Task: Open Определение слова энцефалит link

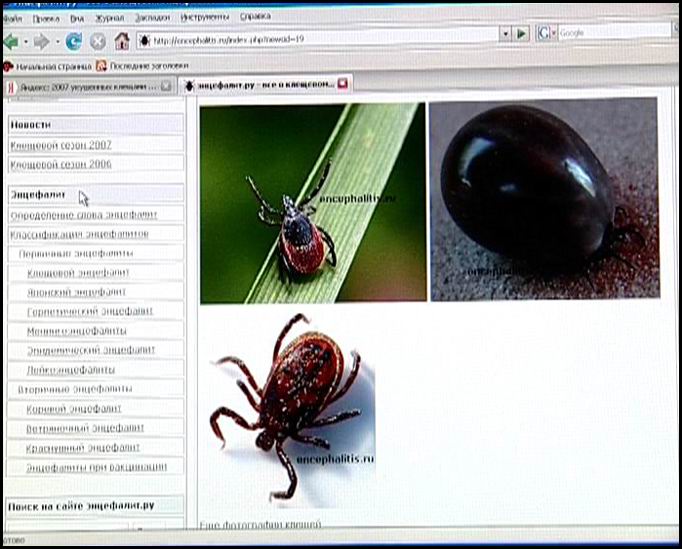Action: (x=84, y=215)
